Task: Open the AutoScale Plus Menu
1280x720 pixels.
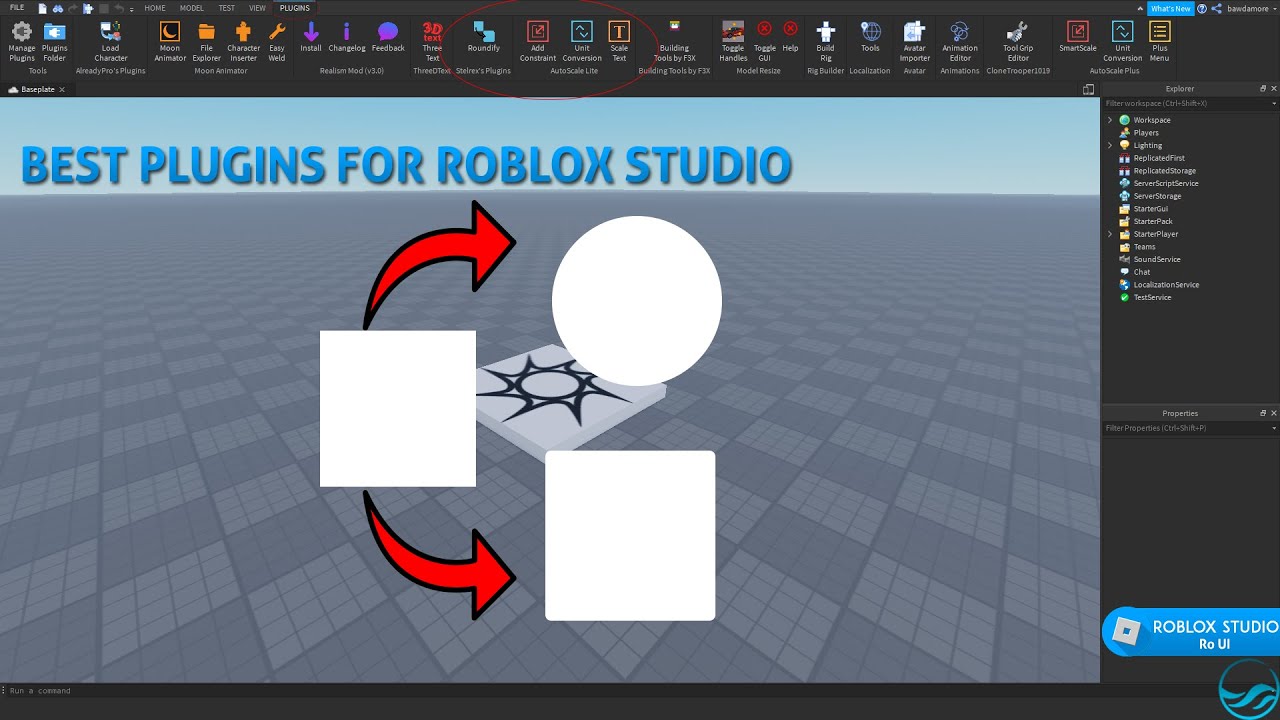Action: click(x=1159, y=42)
